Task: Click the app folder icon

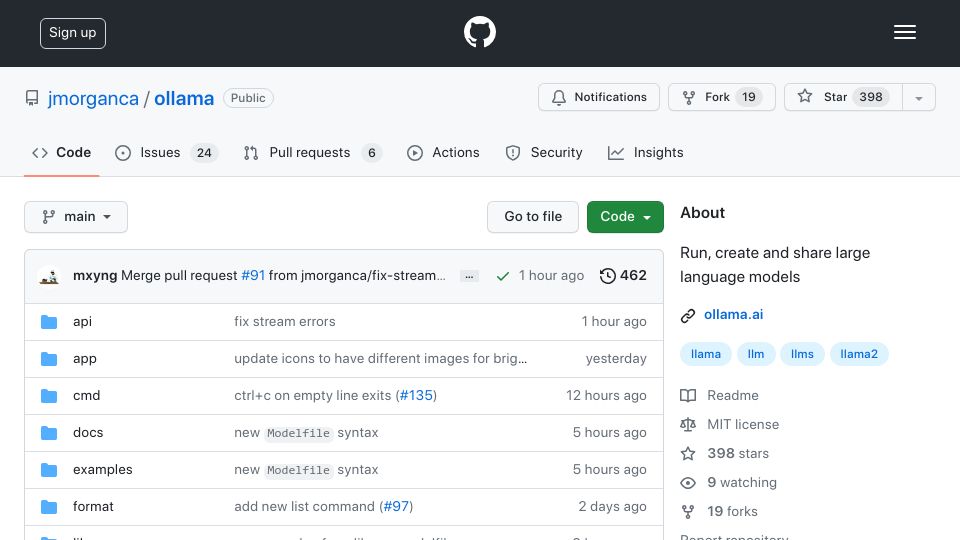Action: pos(49,359)
